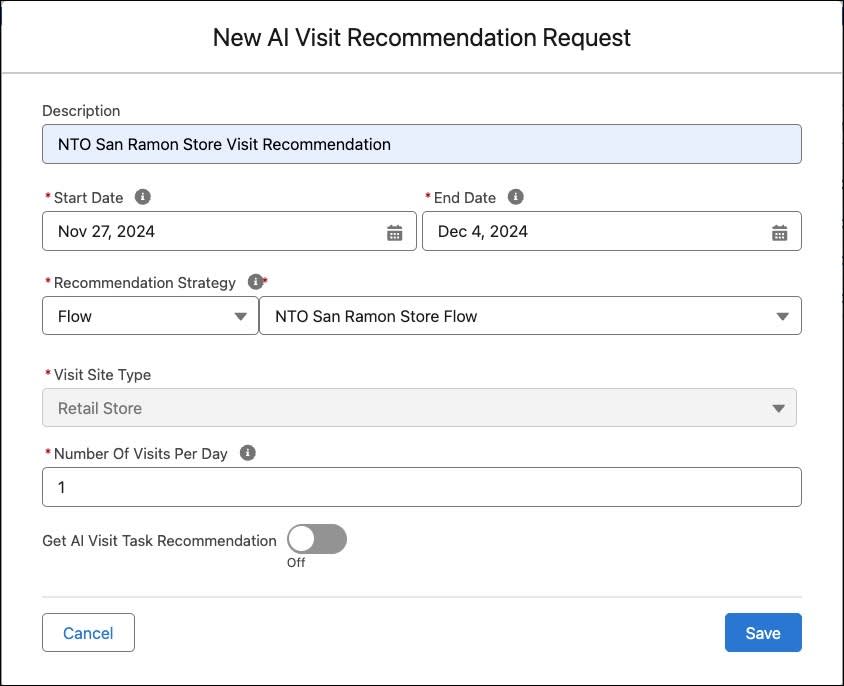Click the Recommendation Strategy label
The image size is (844, 686).
(144, 283)
